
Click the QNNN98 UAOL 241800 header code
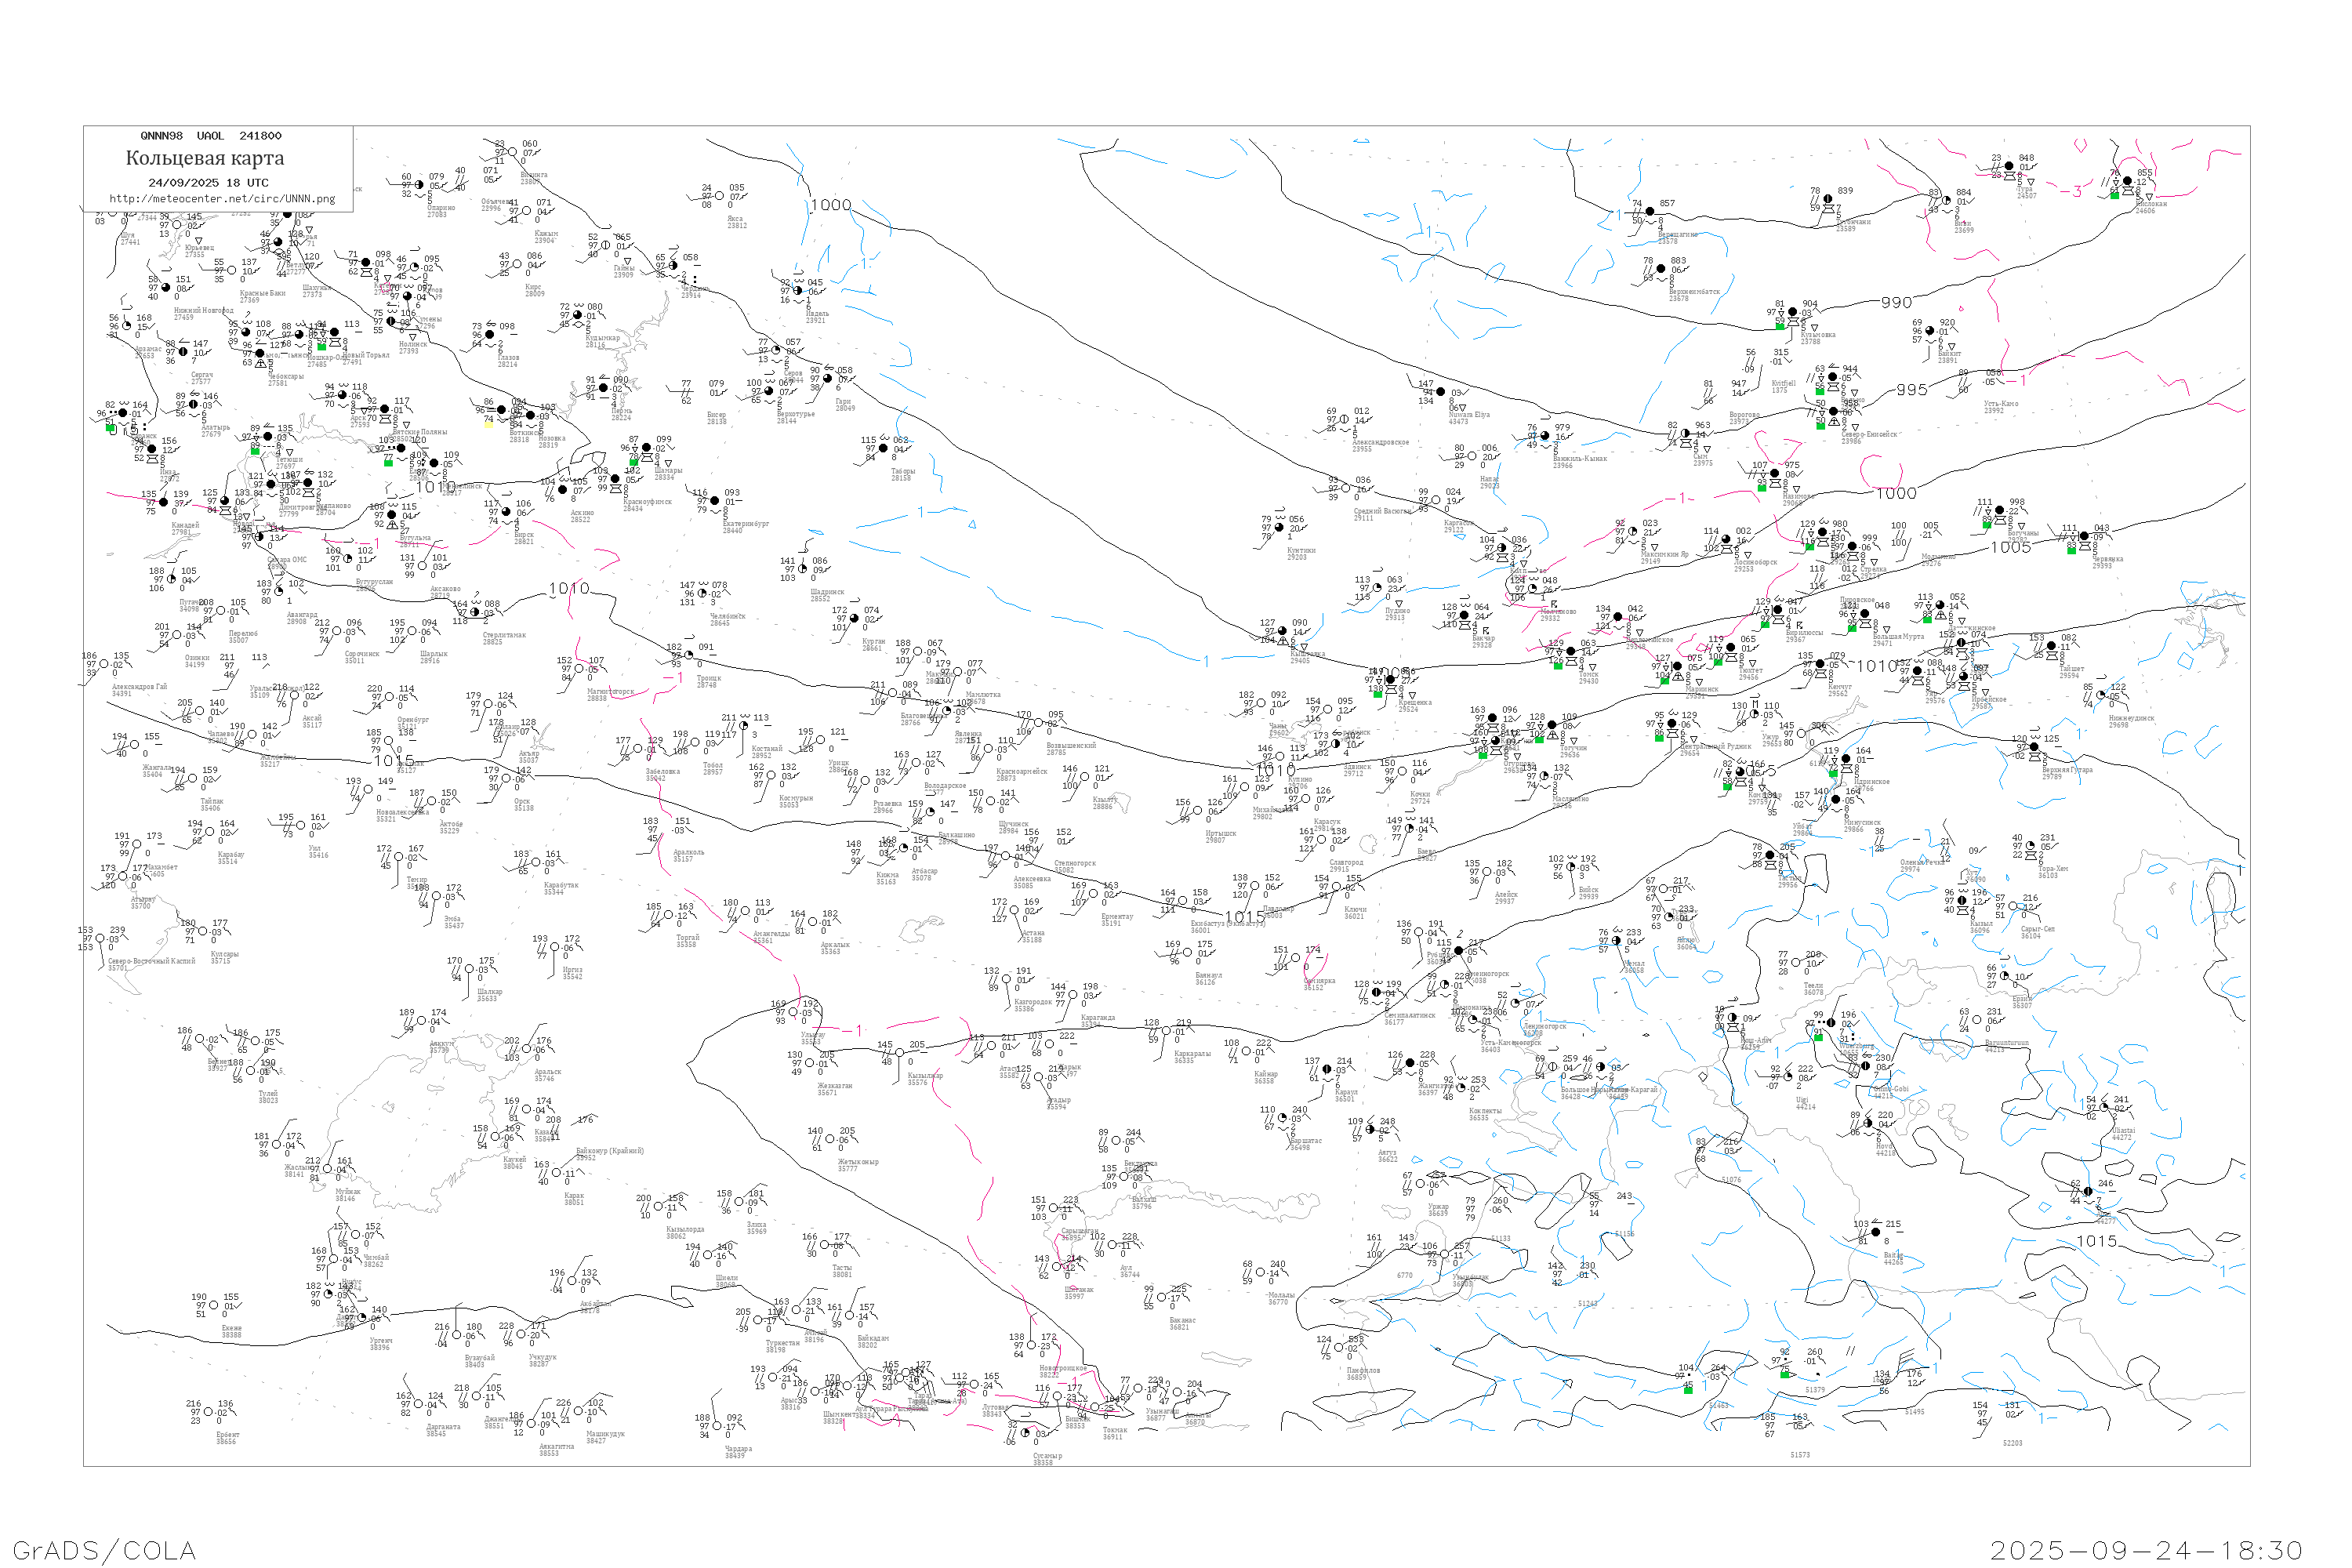211,136
